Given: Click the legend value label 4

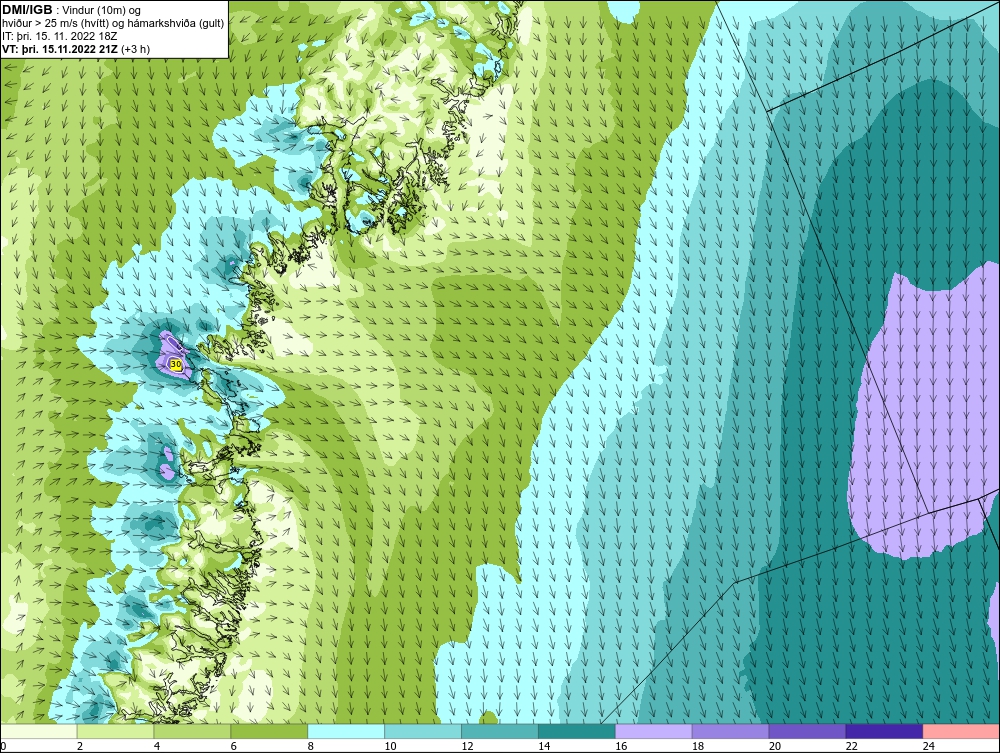Looking at the screenshot, I should [x=157, y=746].
